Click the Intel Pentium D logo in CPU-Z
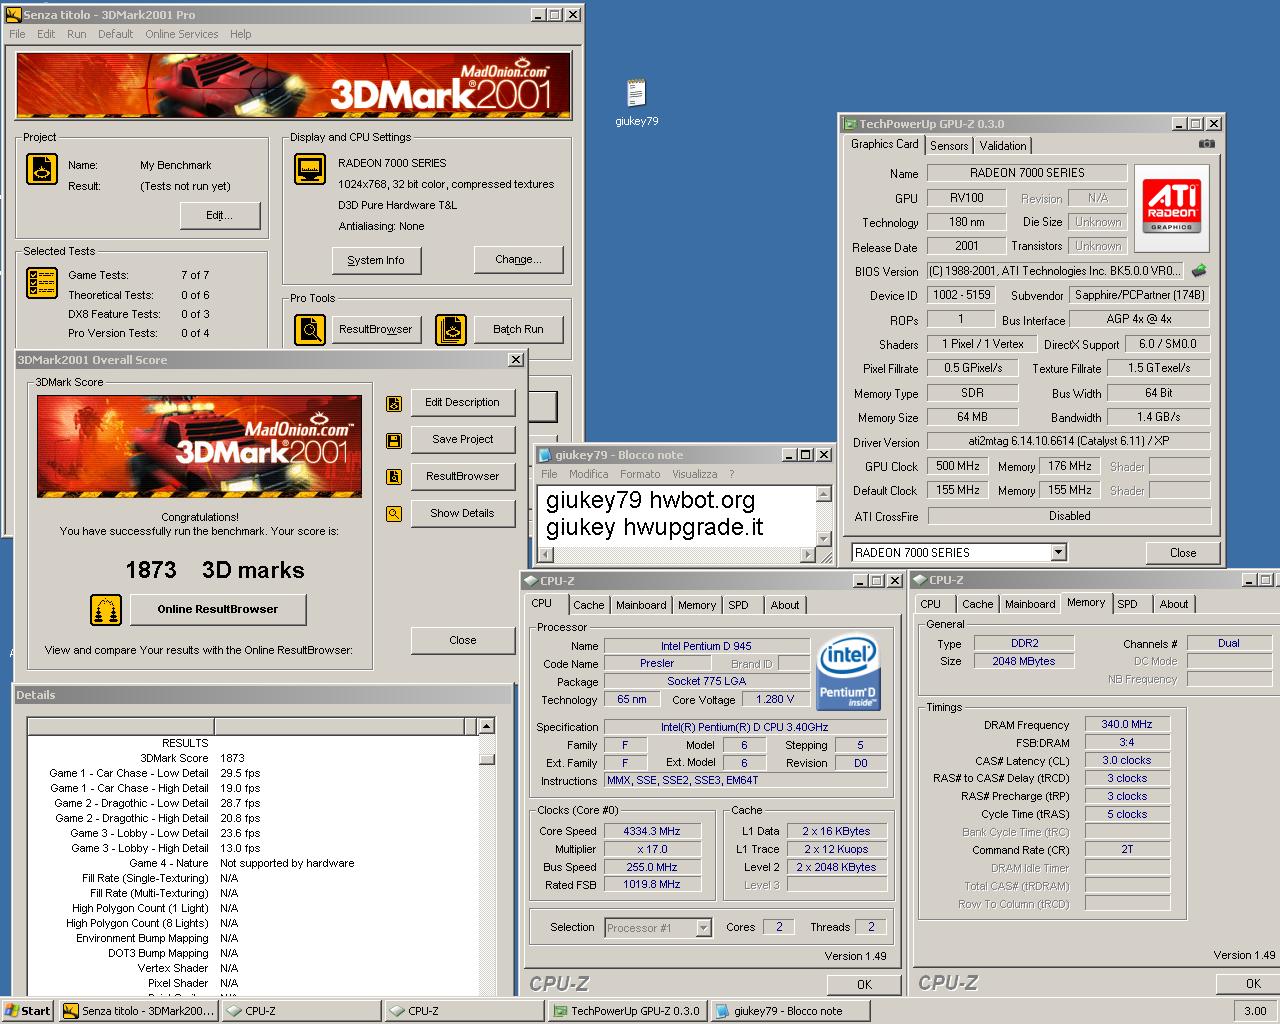The width and height of the screenshot is (1280, 1024). click(848, 672)
